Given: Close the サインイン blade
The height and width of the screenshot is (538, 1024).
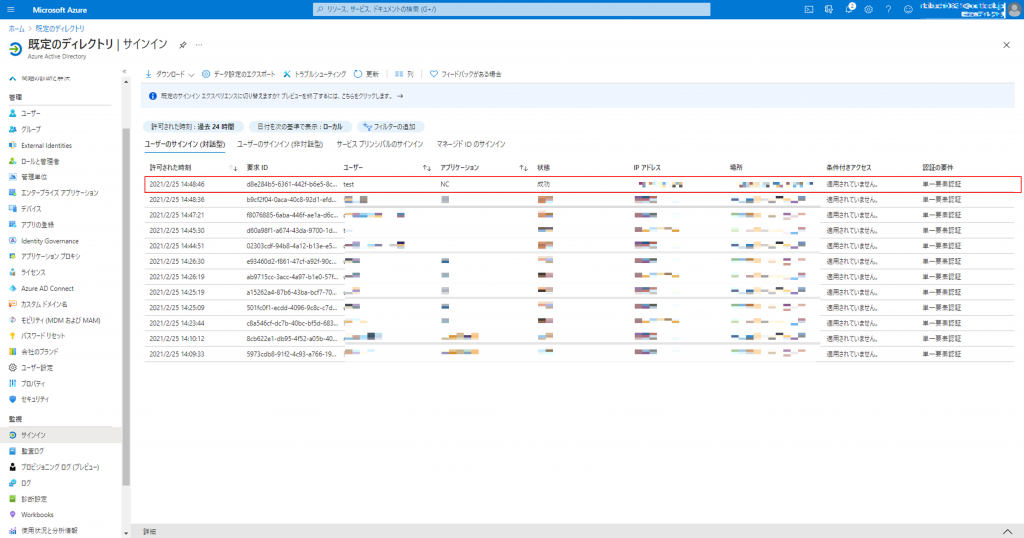Looking at the screenshot, I should pos(1006,45).
